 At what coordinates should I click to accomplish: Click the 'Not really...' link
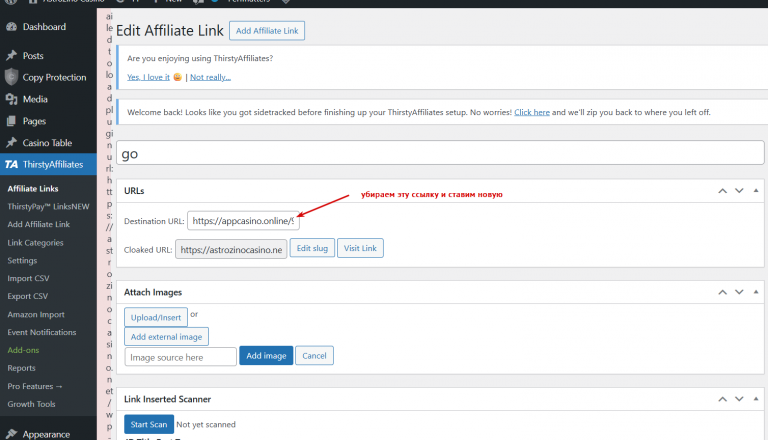(x=210, y=77)
